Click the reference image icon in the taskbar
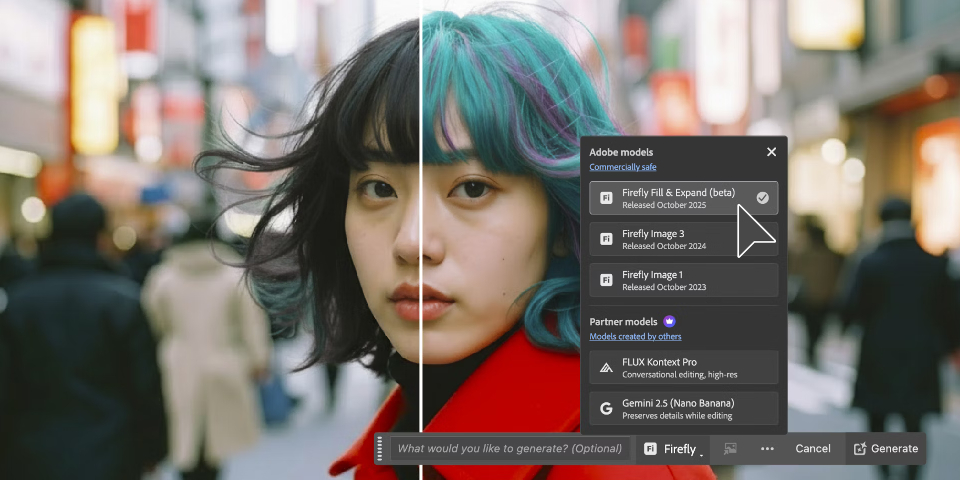960x480 pixels. pyautogui.click(x=730, y=449)
